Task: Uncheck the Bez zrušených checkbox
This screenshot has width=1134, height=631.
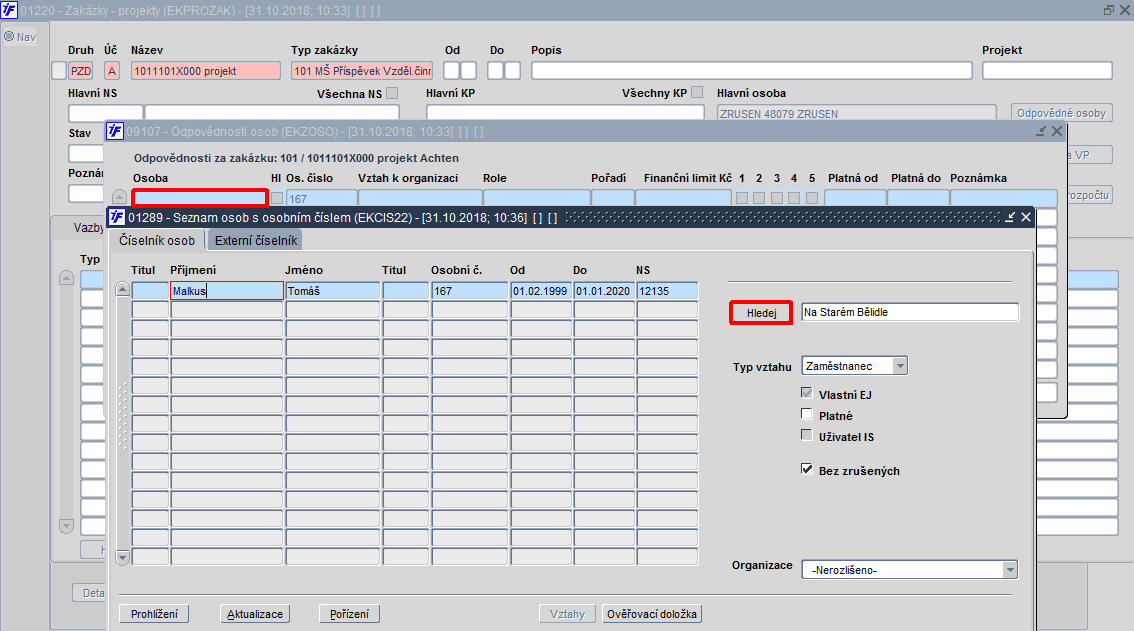Action: (806, 469)
